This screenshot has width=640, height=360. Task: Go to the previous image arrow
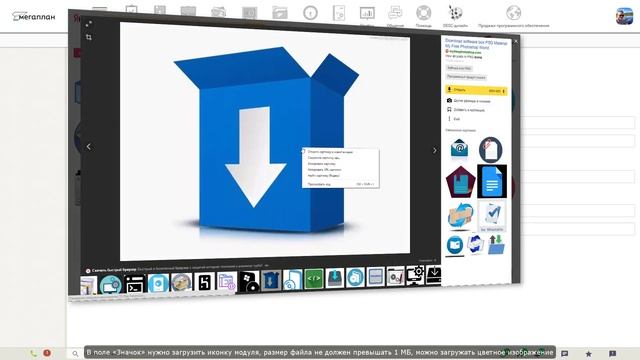click(89, 147)
